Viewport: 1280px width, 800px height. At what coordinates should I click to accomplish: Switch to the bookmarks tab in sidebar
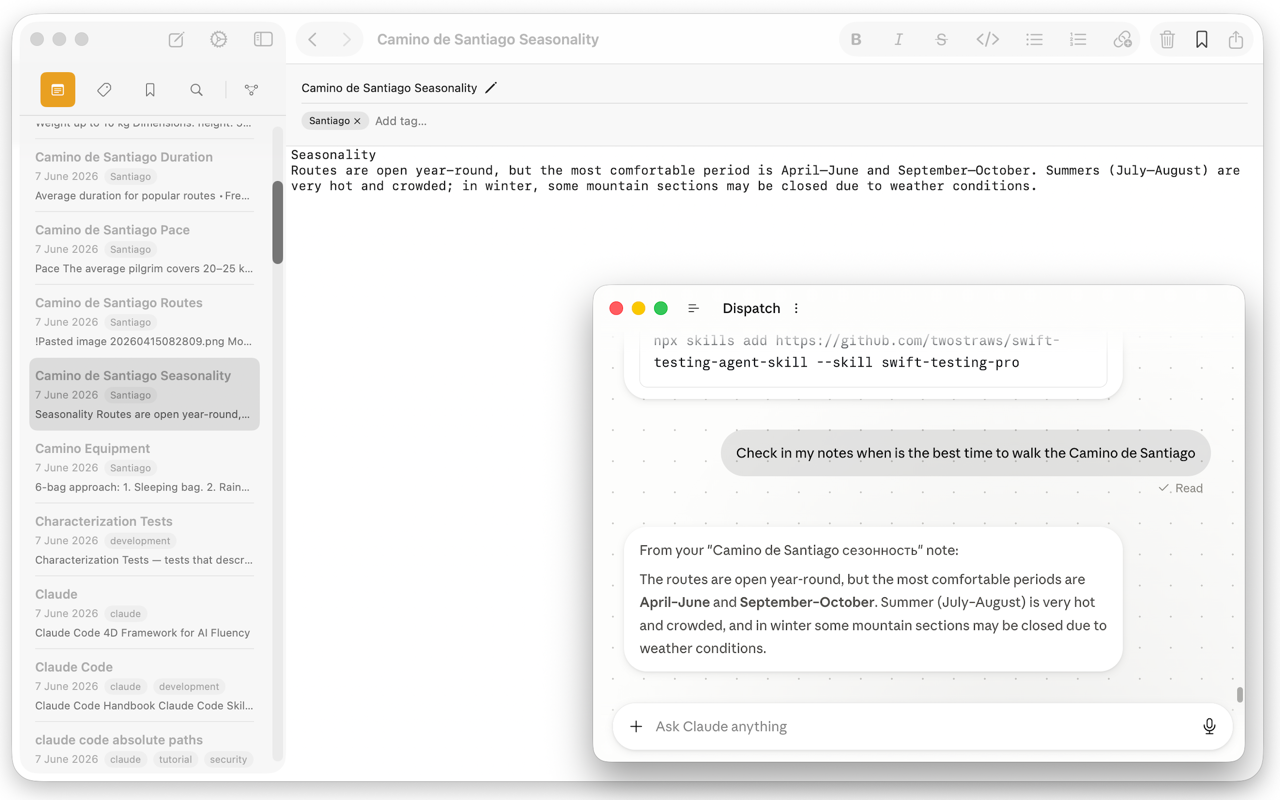[x=150, y=90]
